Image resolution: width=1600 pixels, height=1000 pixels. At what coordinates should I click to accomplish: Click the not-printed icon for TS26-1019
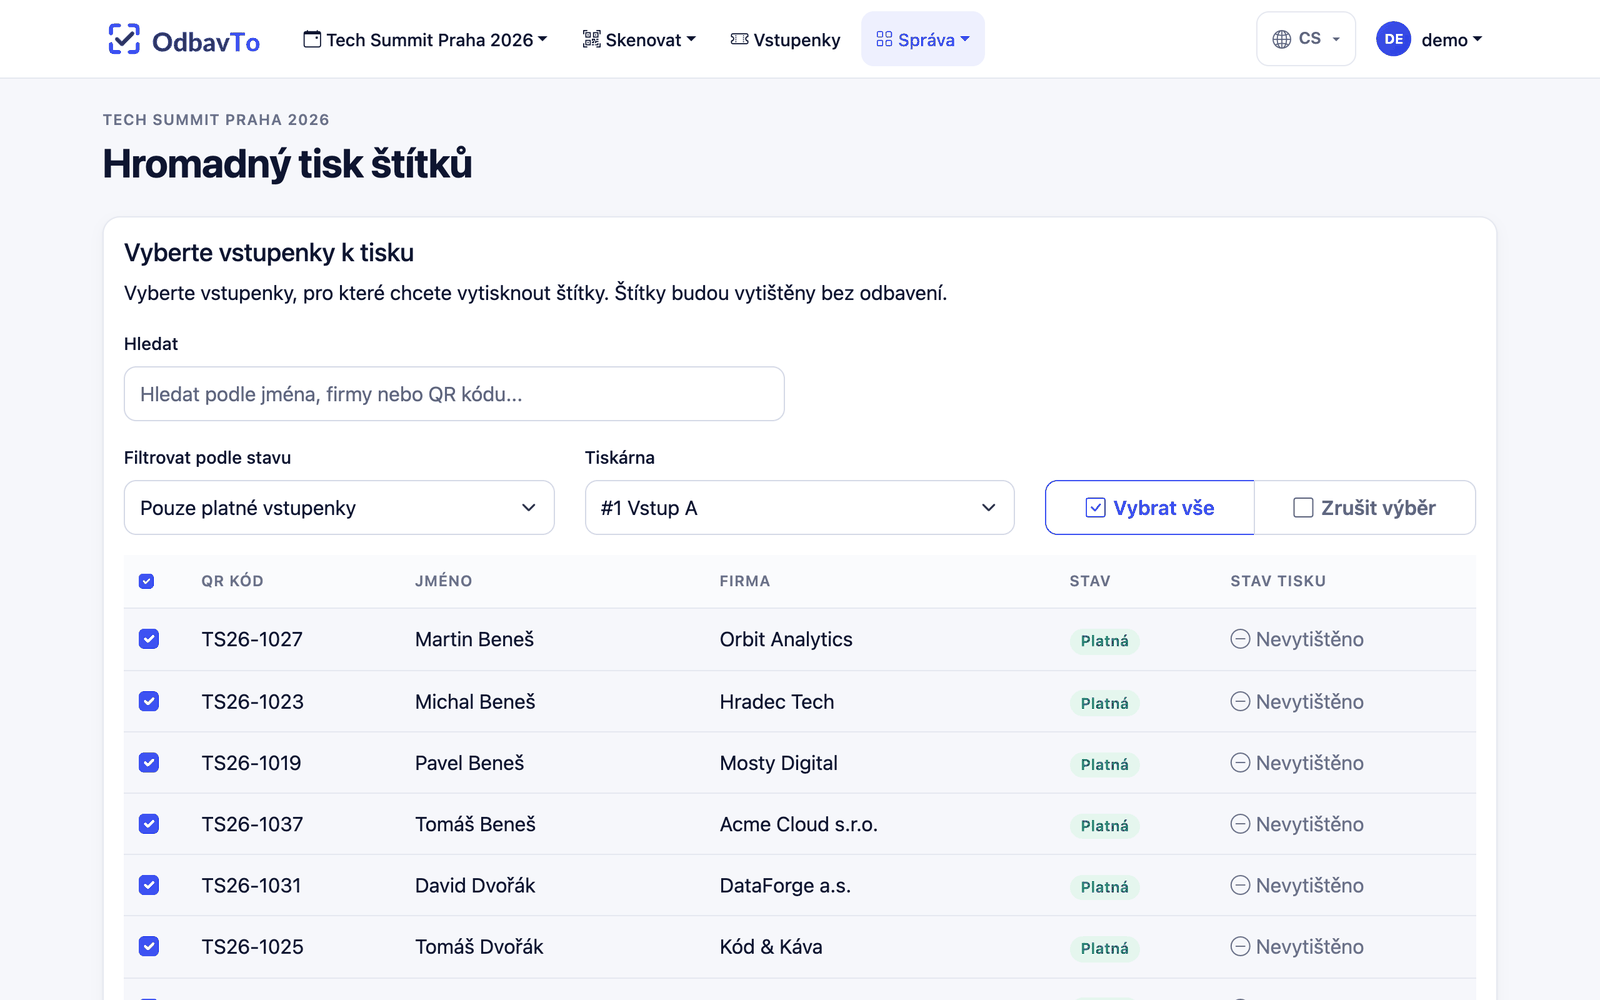point(1240,763)
